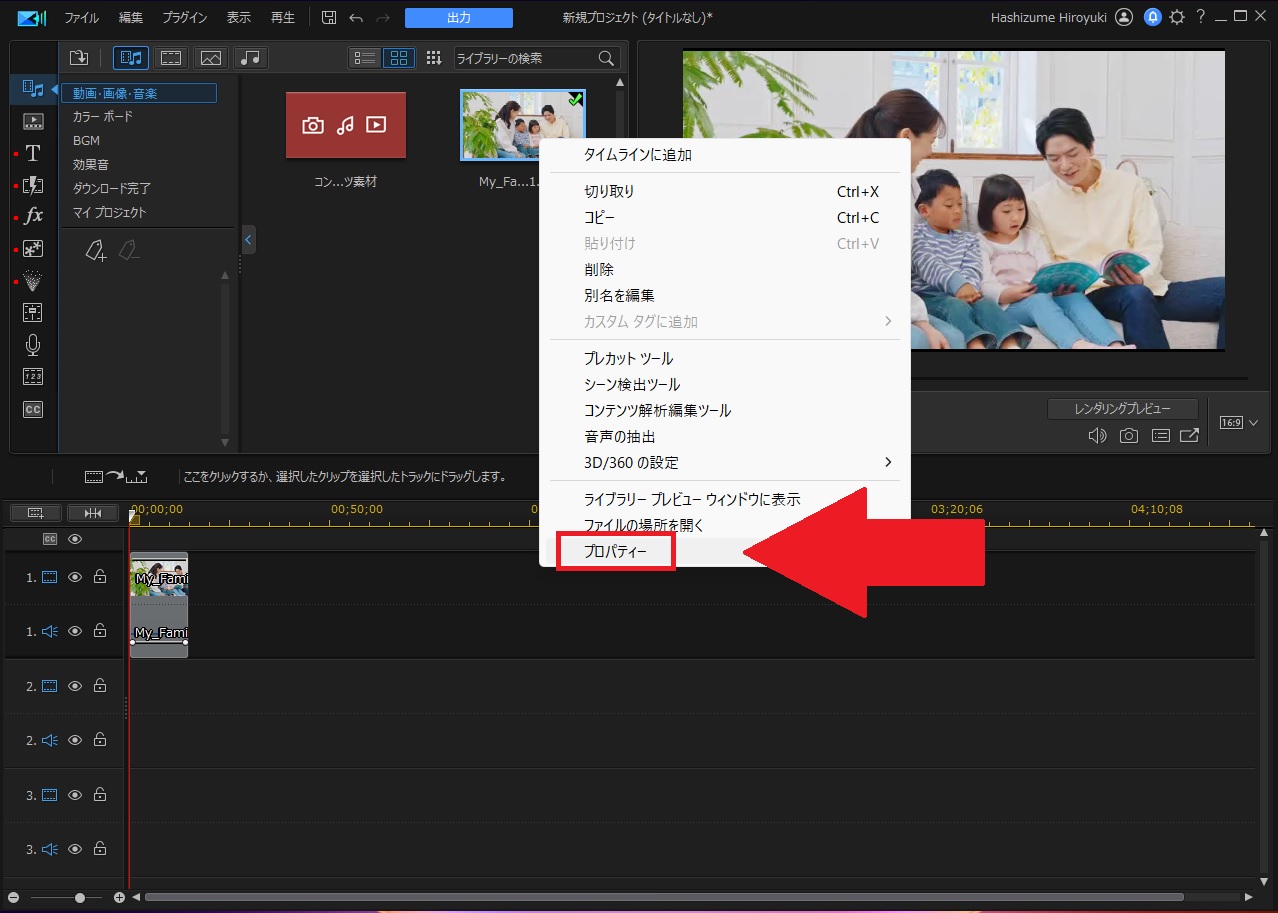Viewport: 1278px width, 913px height.
Task: Open the library menu grid-dots button
Action: 434,58
